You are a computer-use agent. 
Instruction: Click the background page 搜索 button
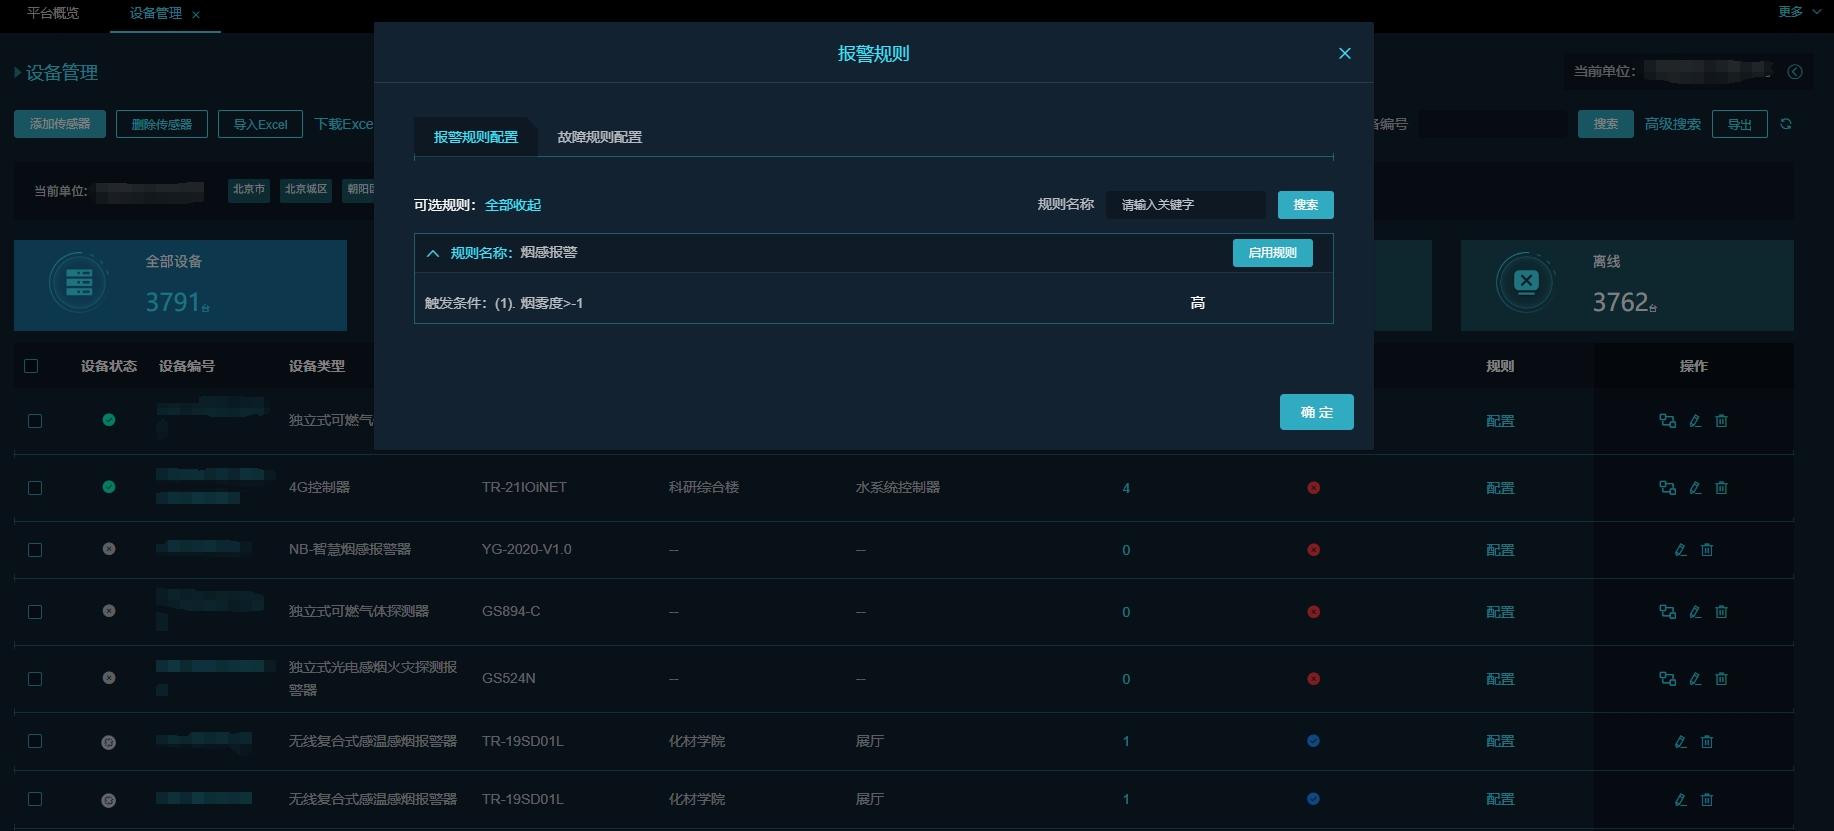pos(1606,124)
